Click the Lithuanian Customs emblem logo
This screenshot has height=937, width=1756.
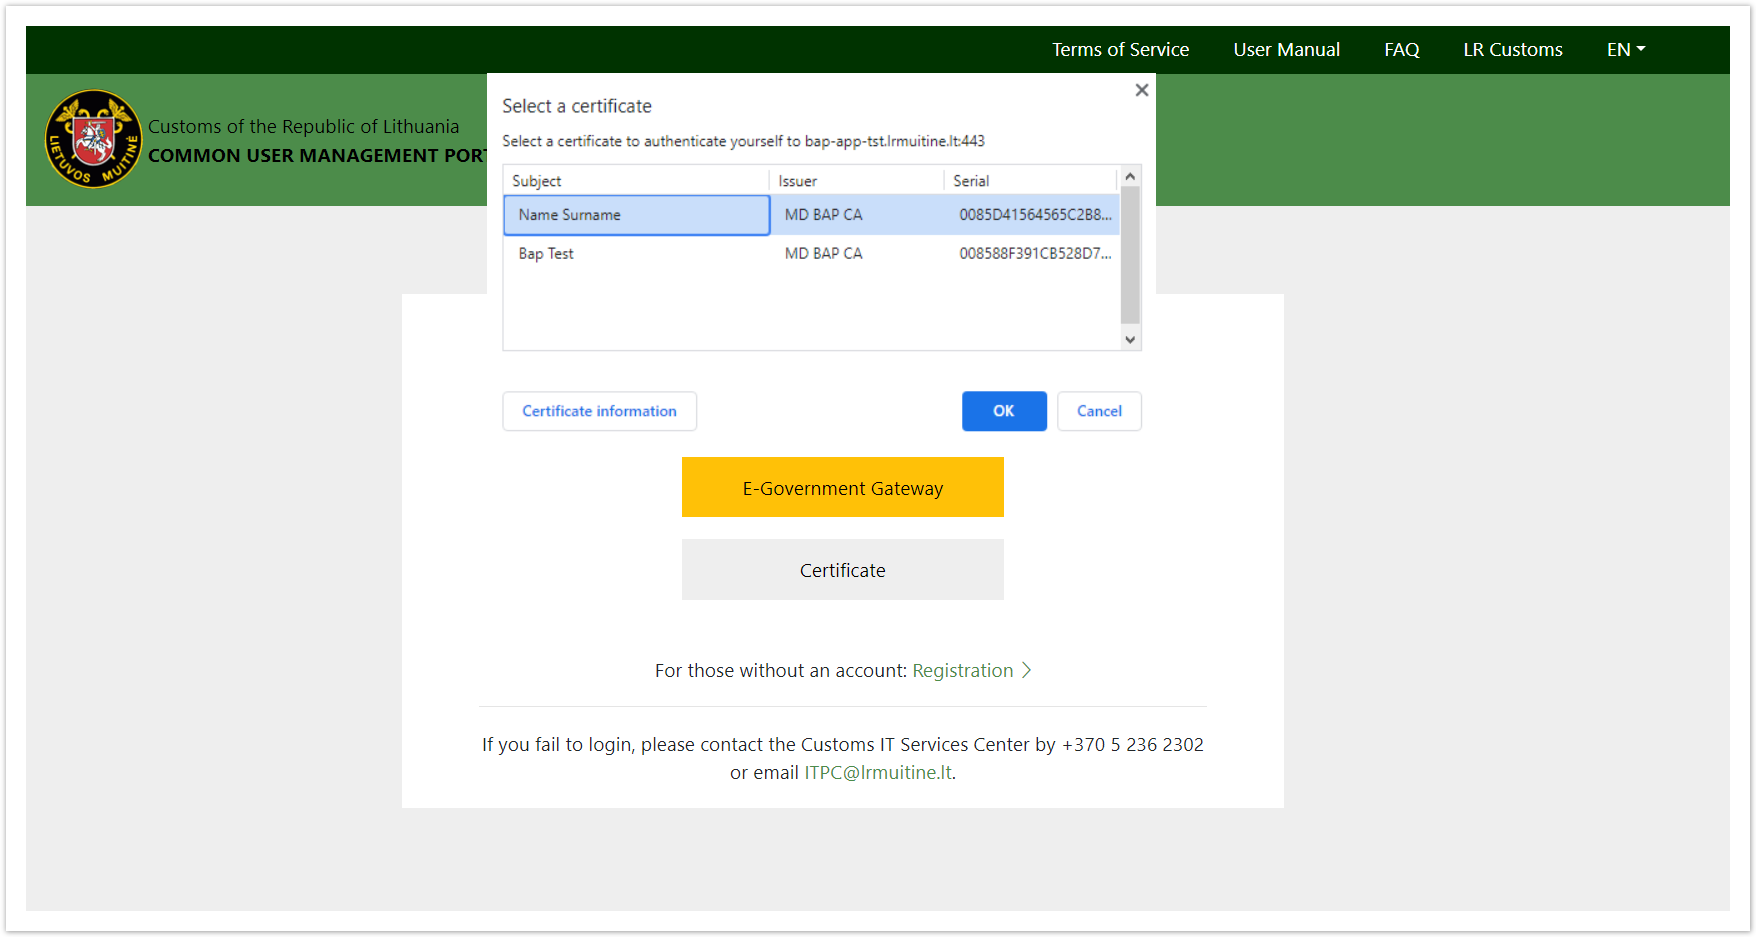pyautogui.click(x=94, y=139)
